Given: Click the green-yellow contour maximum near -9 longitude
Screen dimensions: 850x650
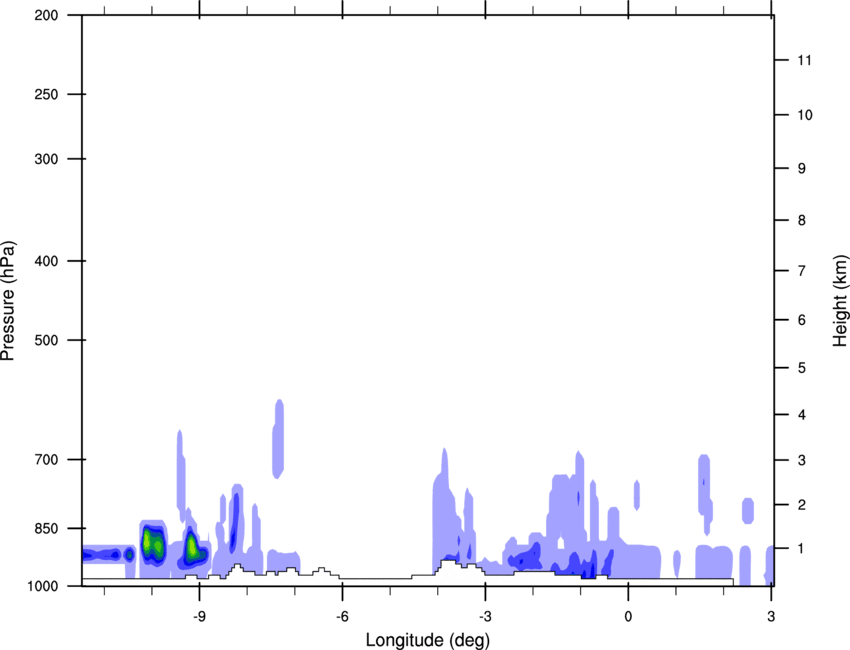Looking at the screenshot, I should click(x=191, y=546).
